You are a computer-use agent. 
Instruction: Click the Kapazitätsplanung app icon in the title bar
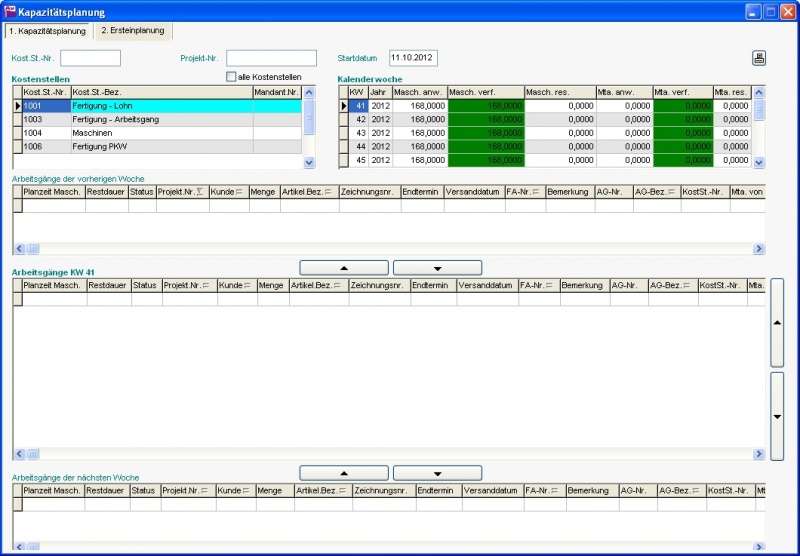coord(10,12)
